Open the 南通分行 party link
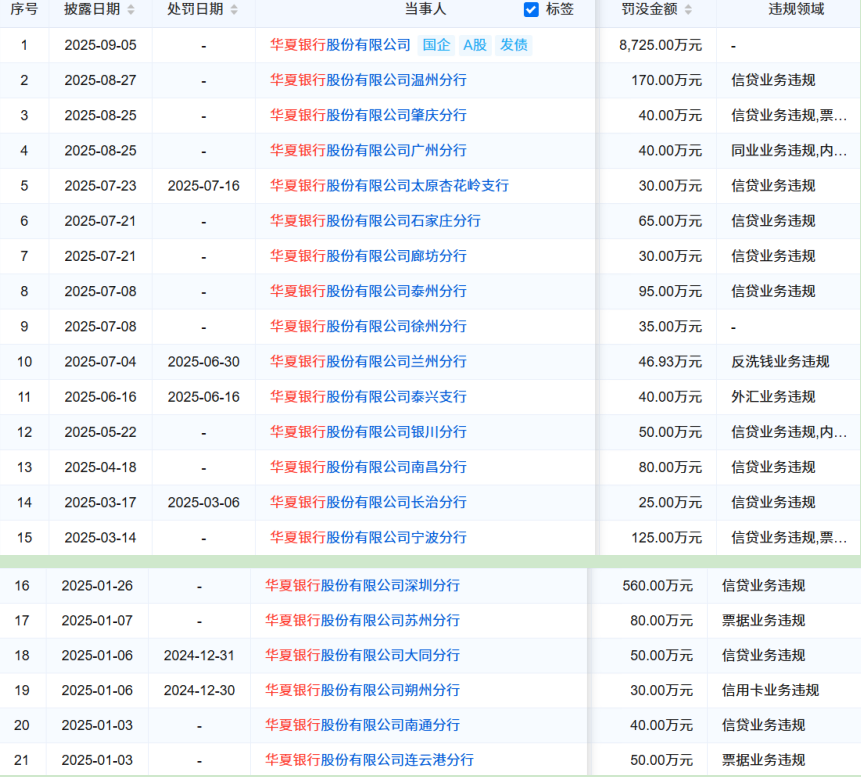 362,725
